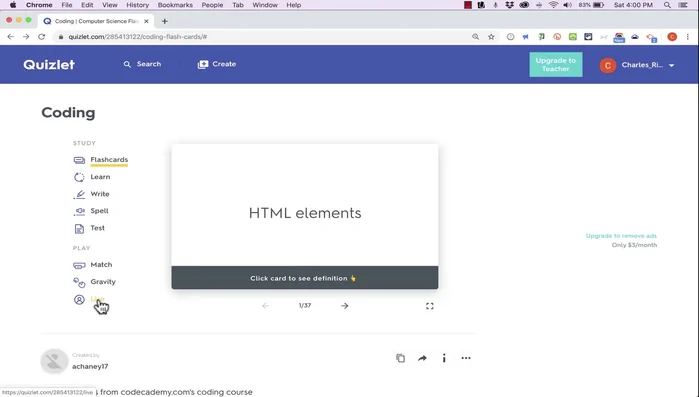Click the Live mode person icon
Viewport: 699px width, 397px height.
pos(79,299)
